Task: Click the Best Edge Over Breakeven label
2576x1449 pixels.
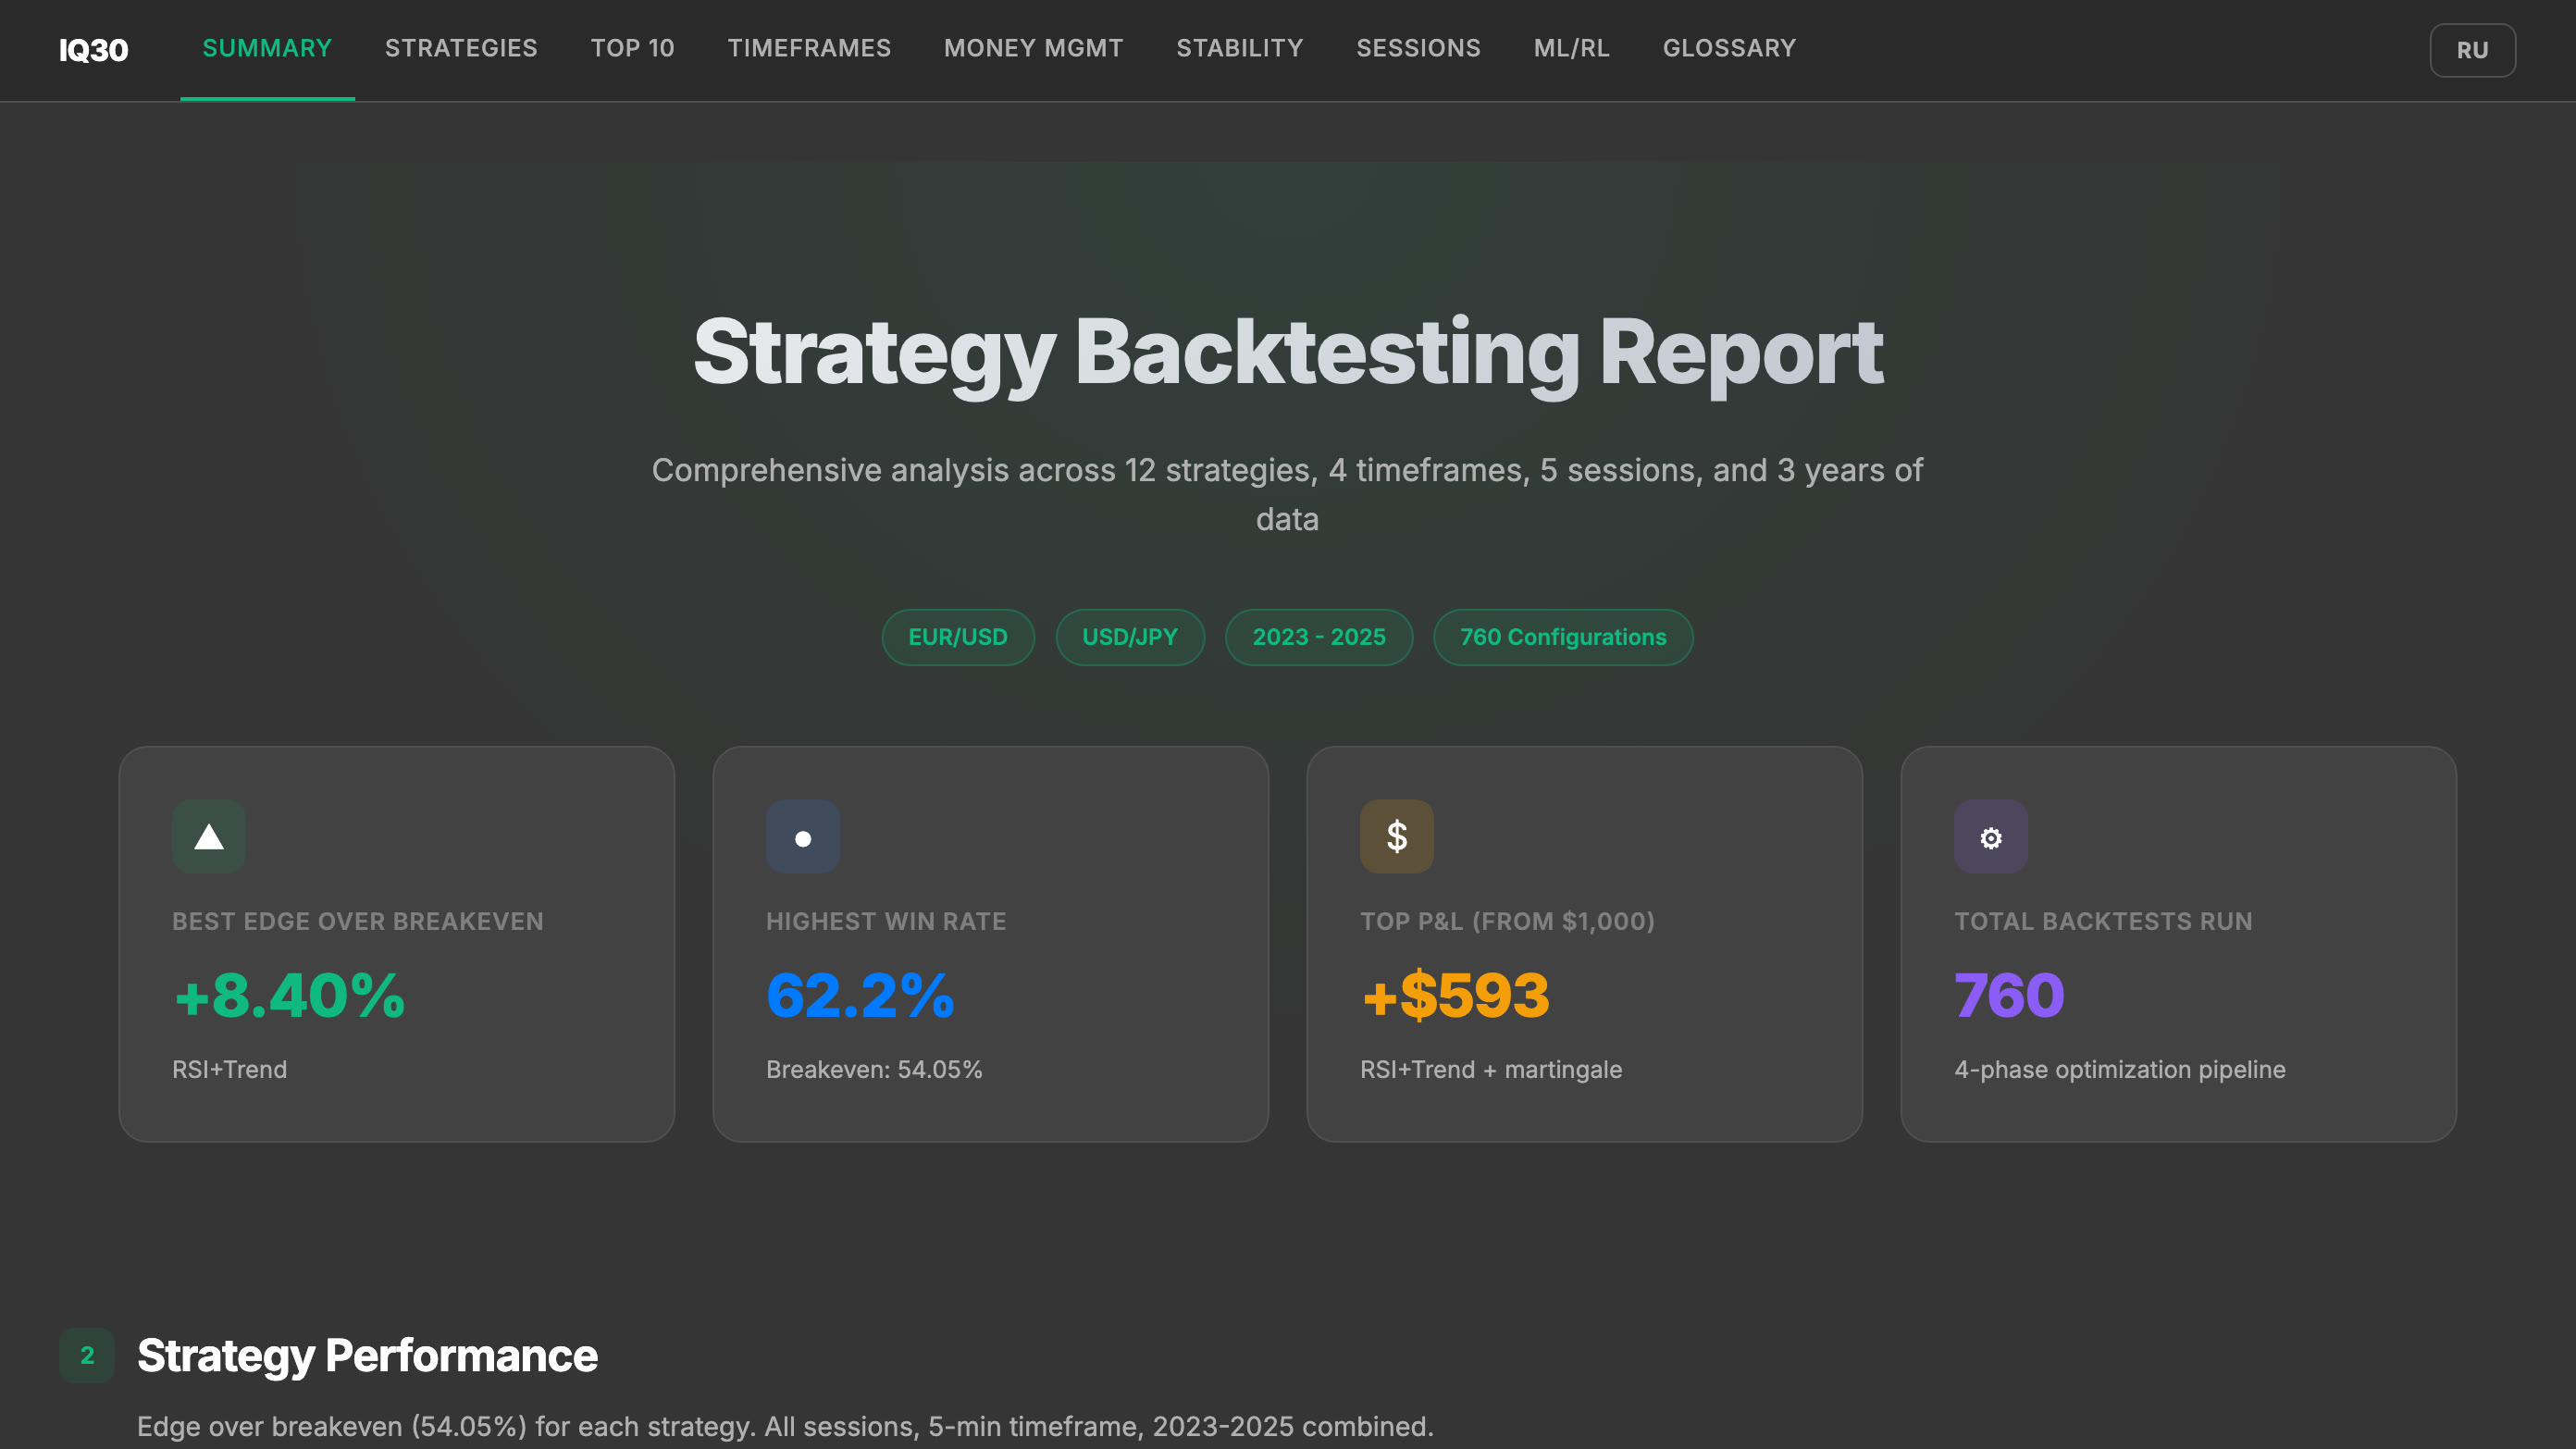Action: coord(358,921)
